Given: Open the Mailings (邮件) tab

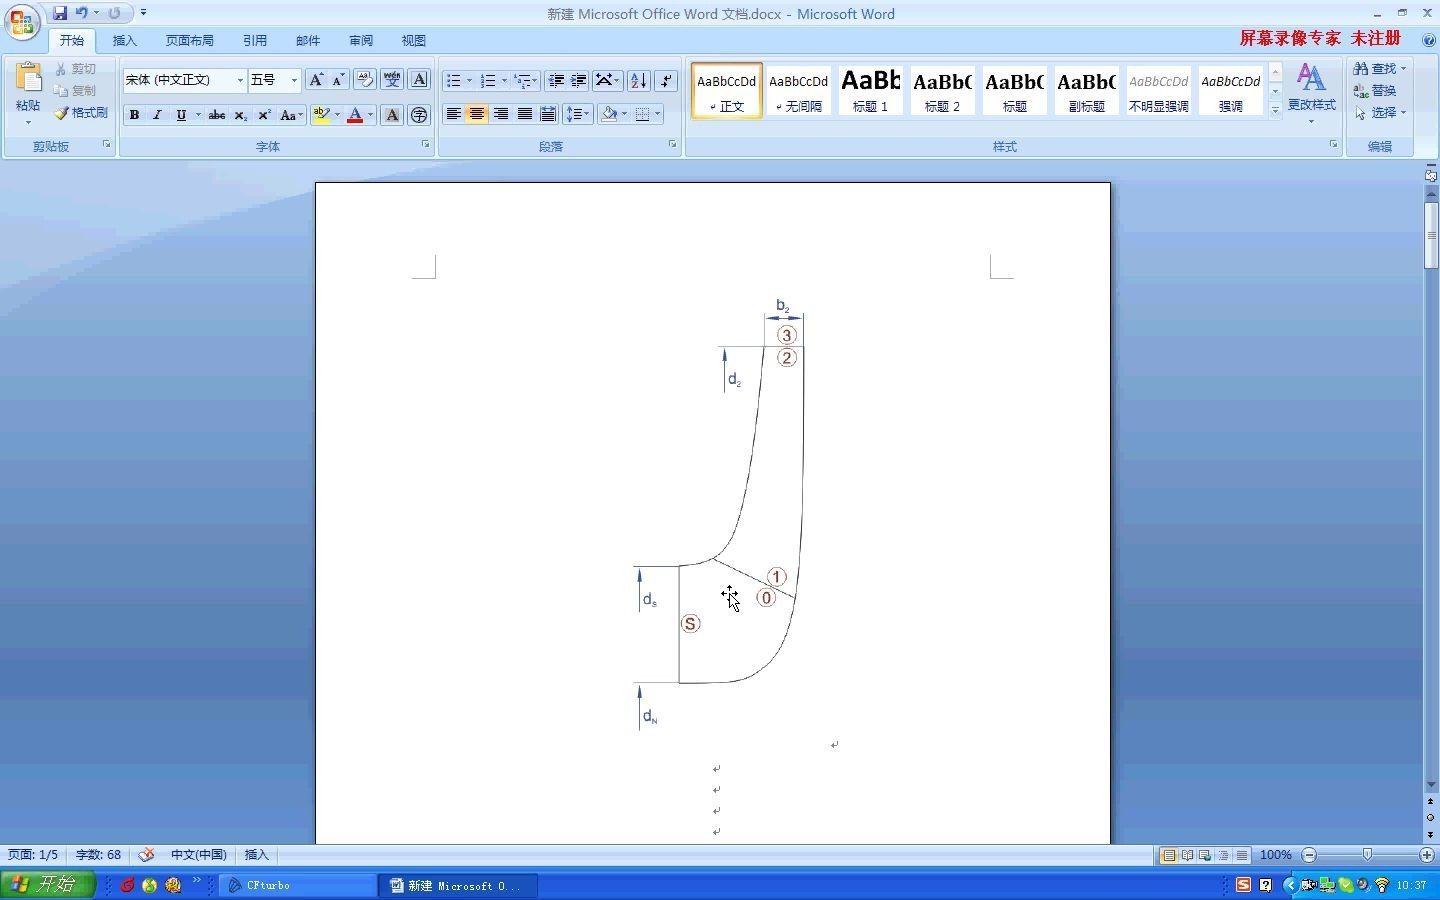Looking at the screenshot, I should [x=308, y=41].
